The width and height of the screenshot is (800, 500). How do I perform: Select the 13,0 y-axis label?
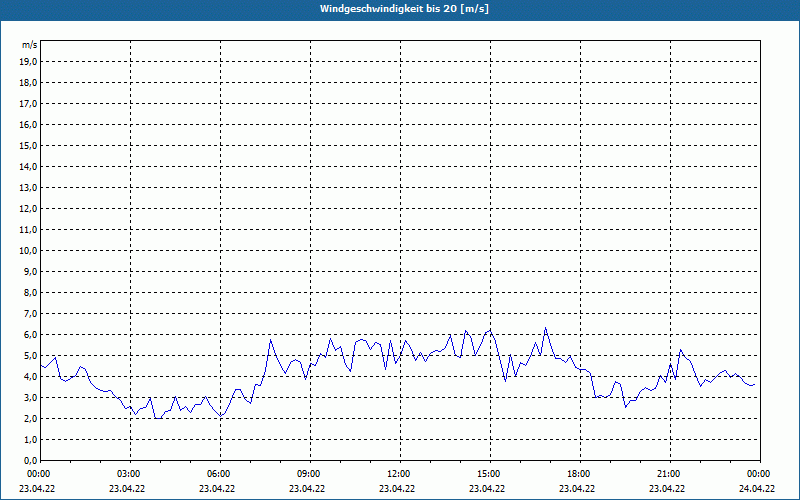coord(29,188)
